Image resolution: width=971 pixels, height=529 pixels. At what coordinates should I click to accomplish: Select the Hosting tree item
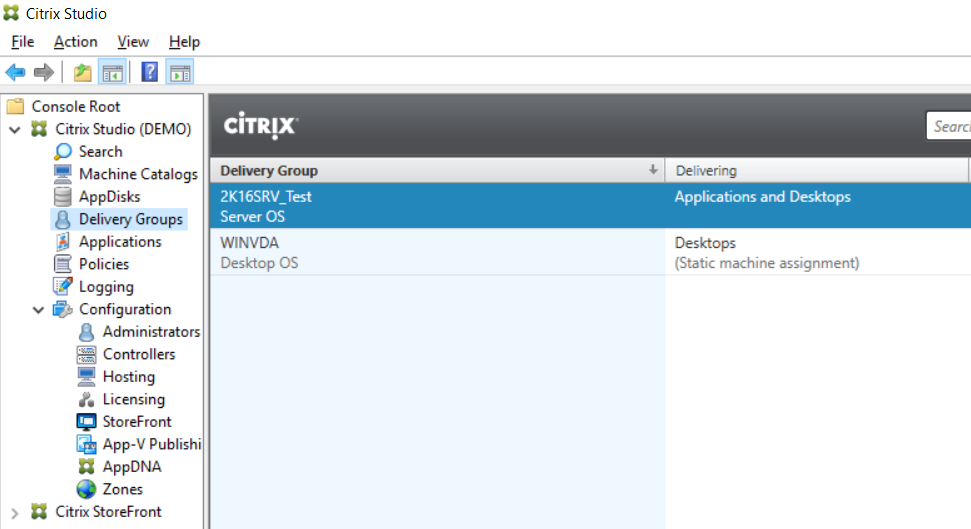click(x=129, y=377)
